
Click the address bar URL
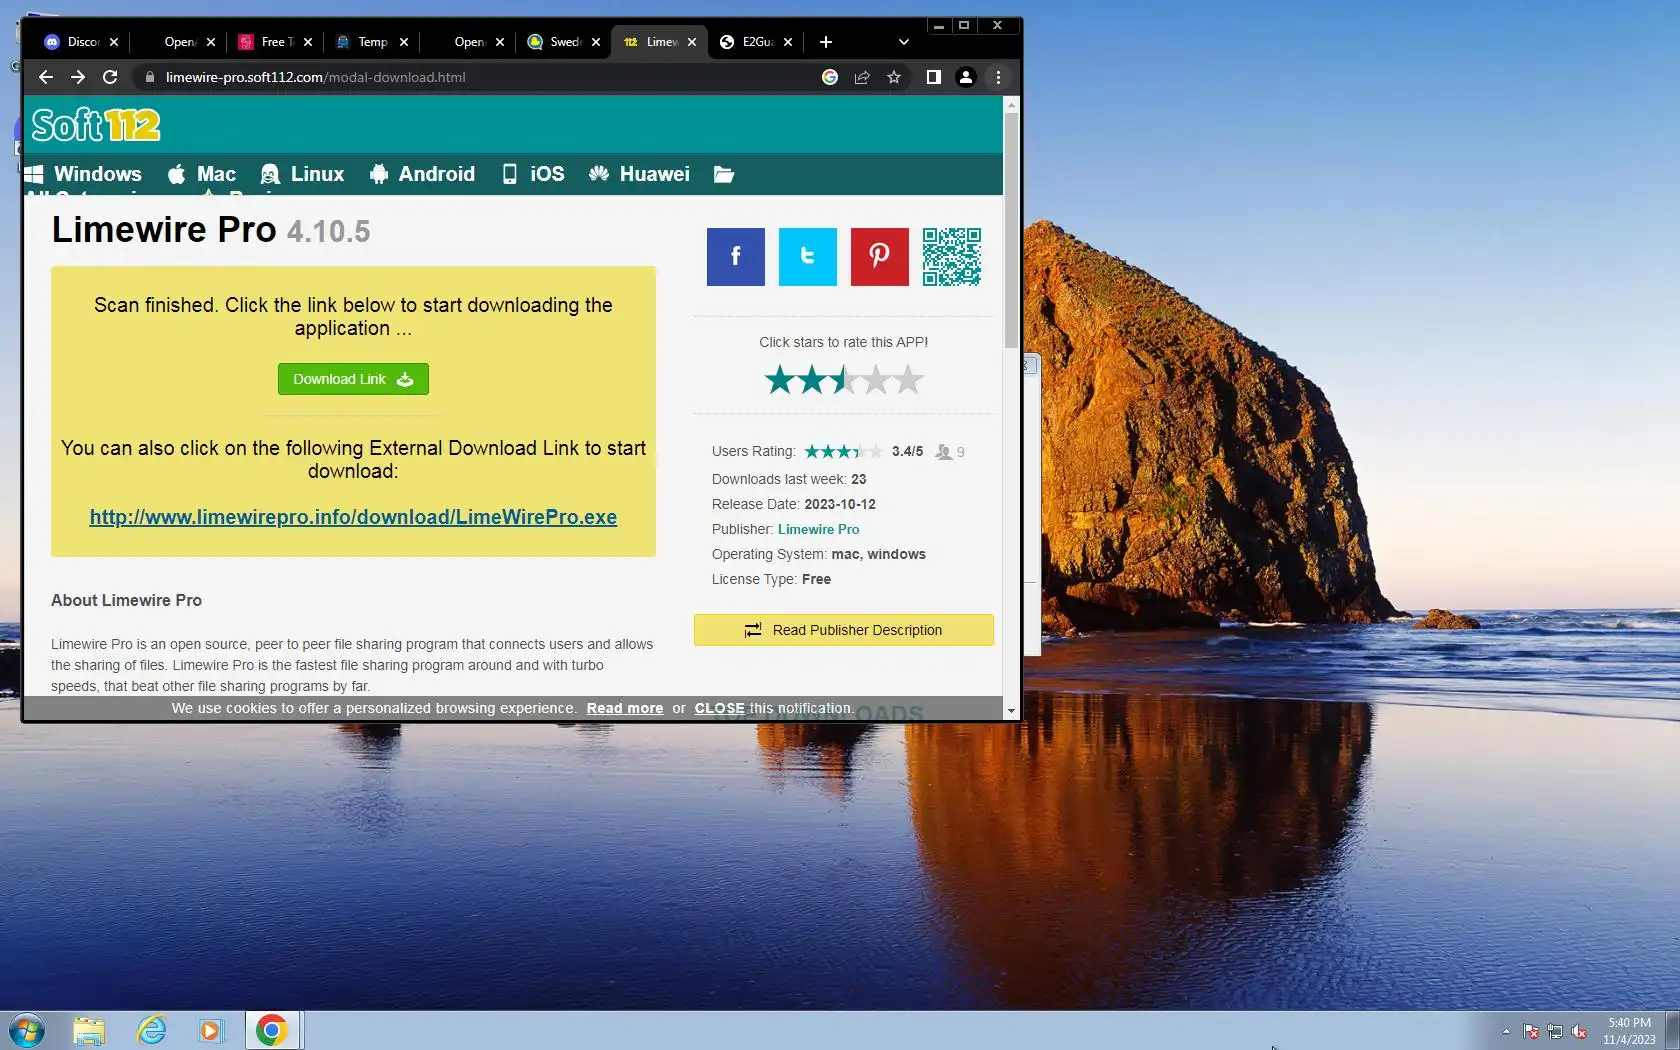click(x=315, y=77)
